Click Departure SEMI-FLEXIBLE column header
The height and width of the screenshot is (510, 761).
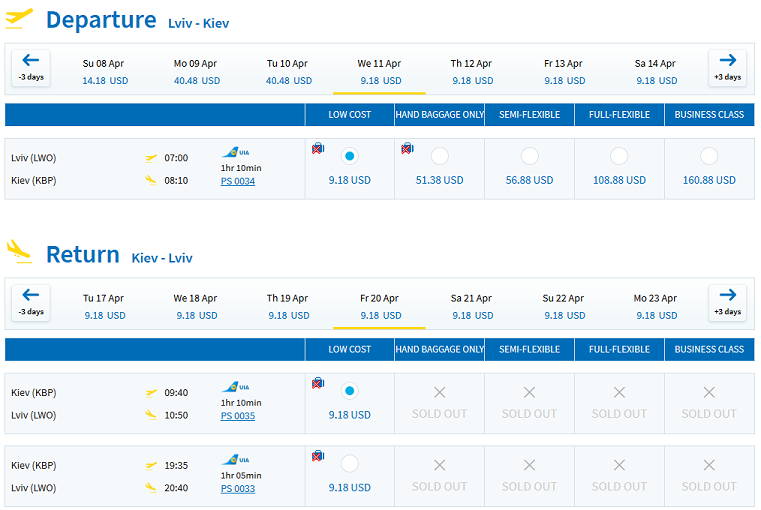[x=529, y=115]
